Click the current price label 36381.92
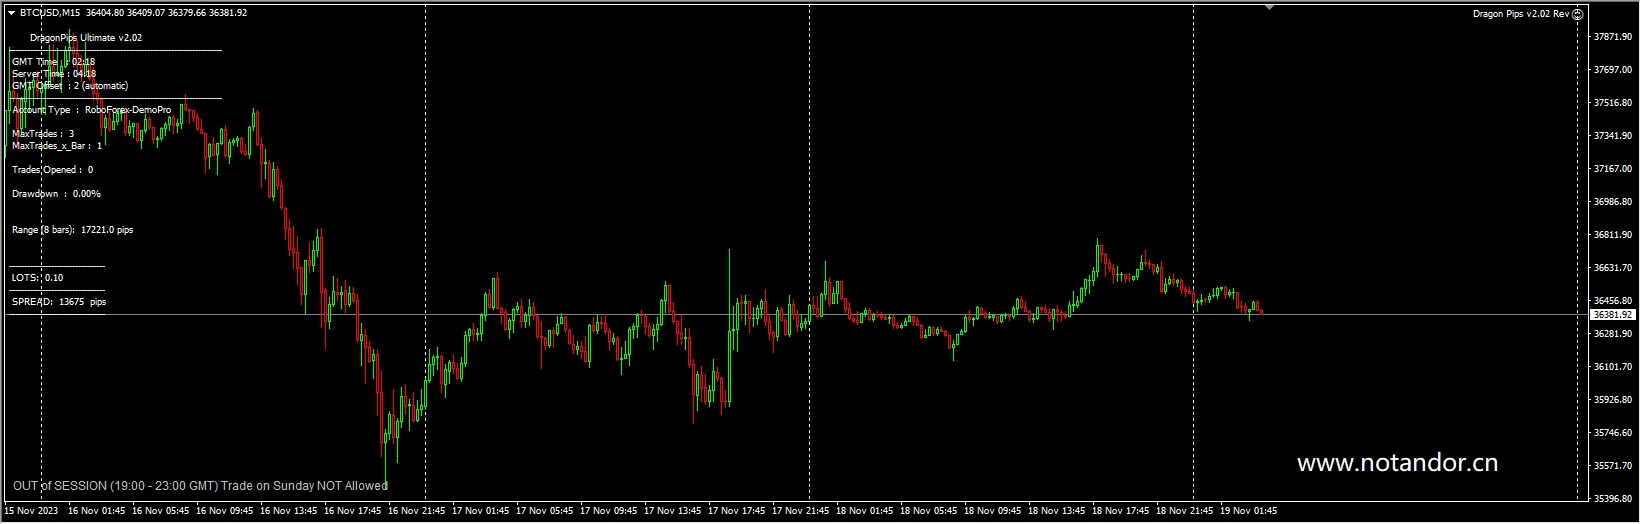The image size is (1641, 524). (x=1614, y=314)
